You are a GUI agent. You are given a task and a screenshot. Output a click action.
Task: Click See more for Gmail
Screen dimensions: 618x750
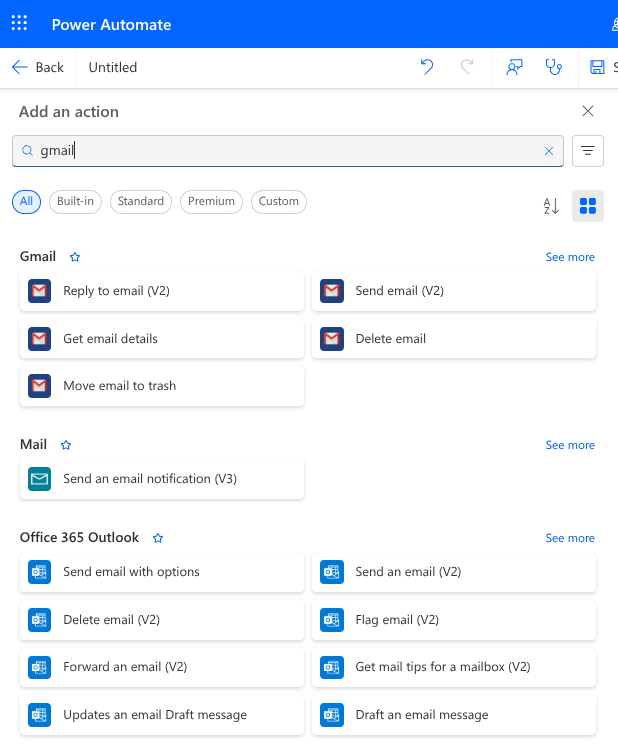[570, 257]
